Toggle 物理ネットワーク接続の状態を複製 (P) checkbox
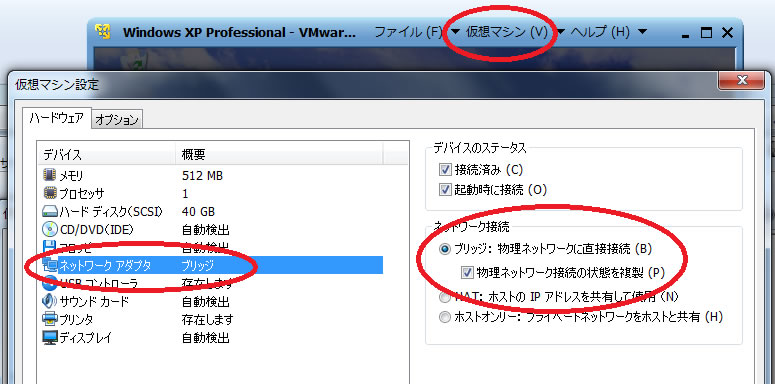The height and width of the screenshot is (384, 775). tap(466, 272)
